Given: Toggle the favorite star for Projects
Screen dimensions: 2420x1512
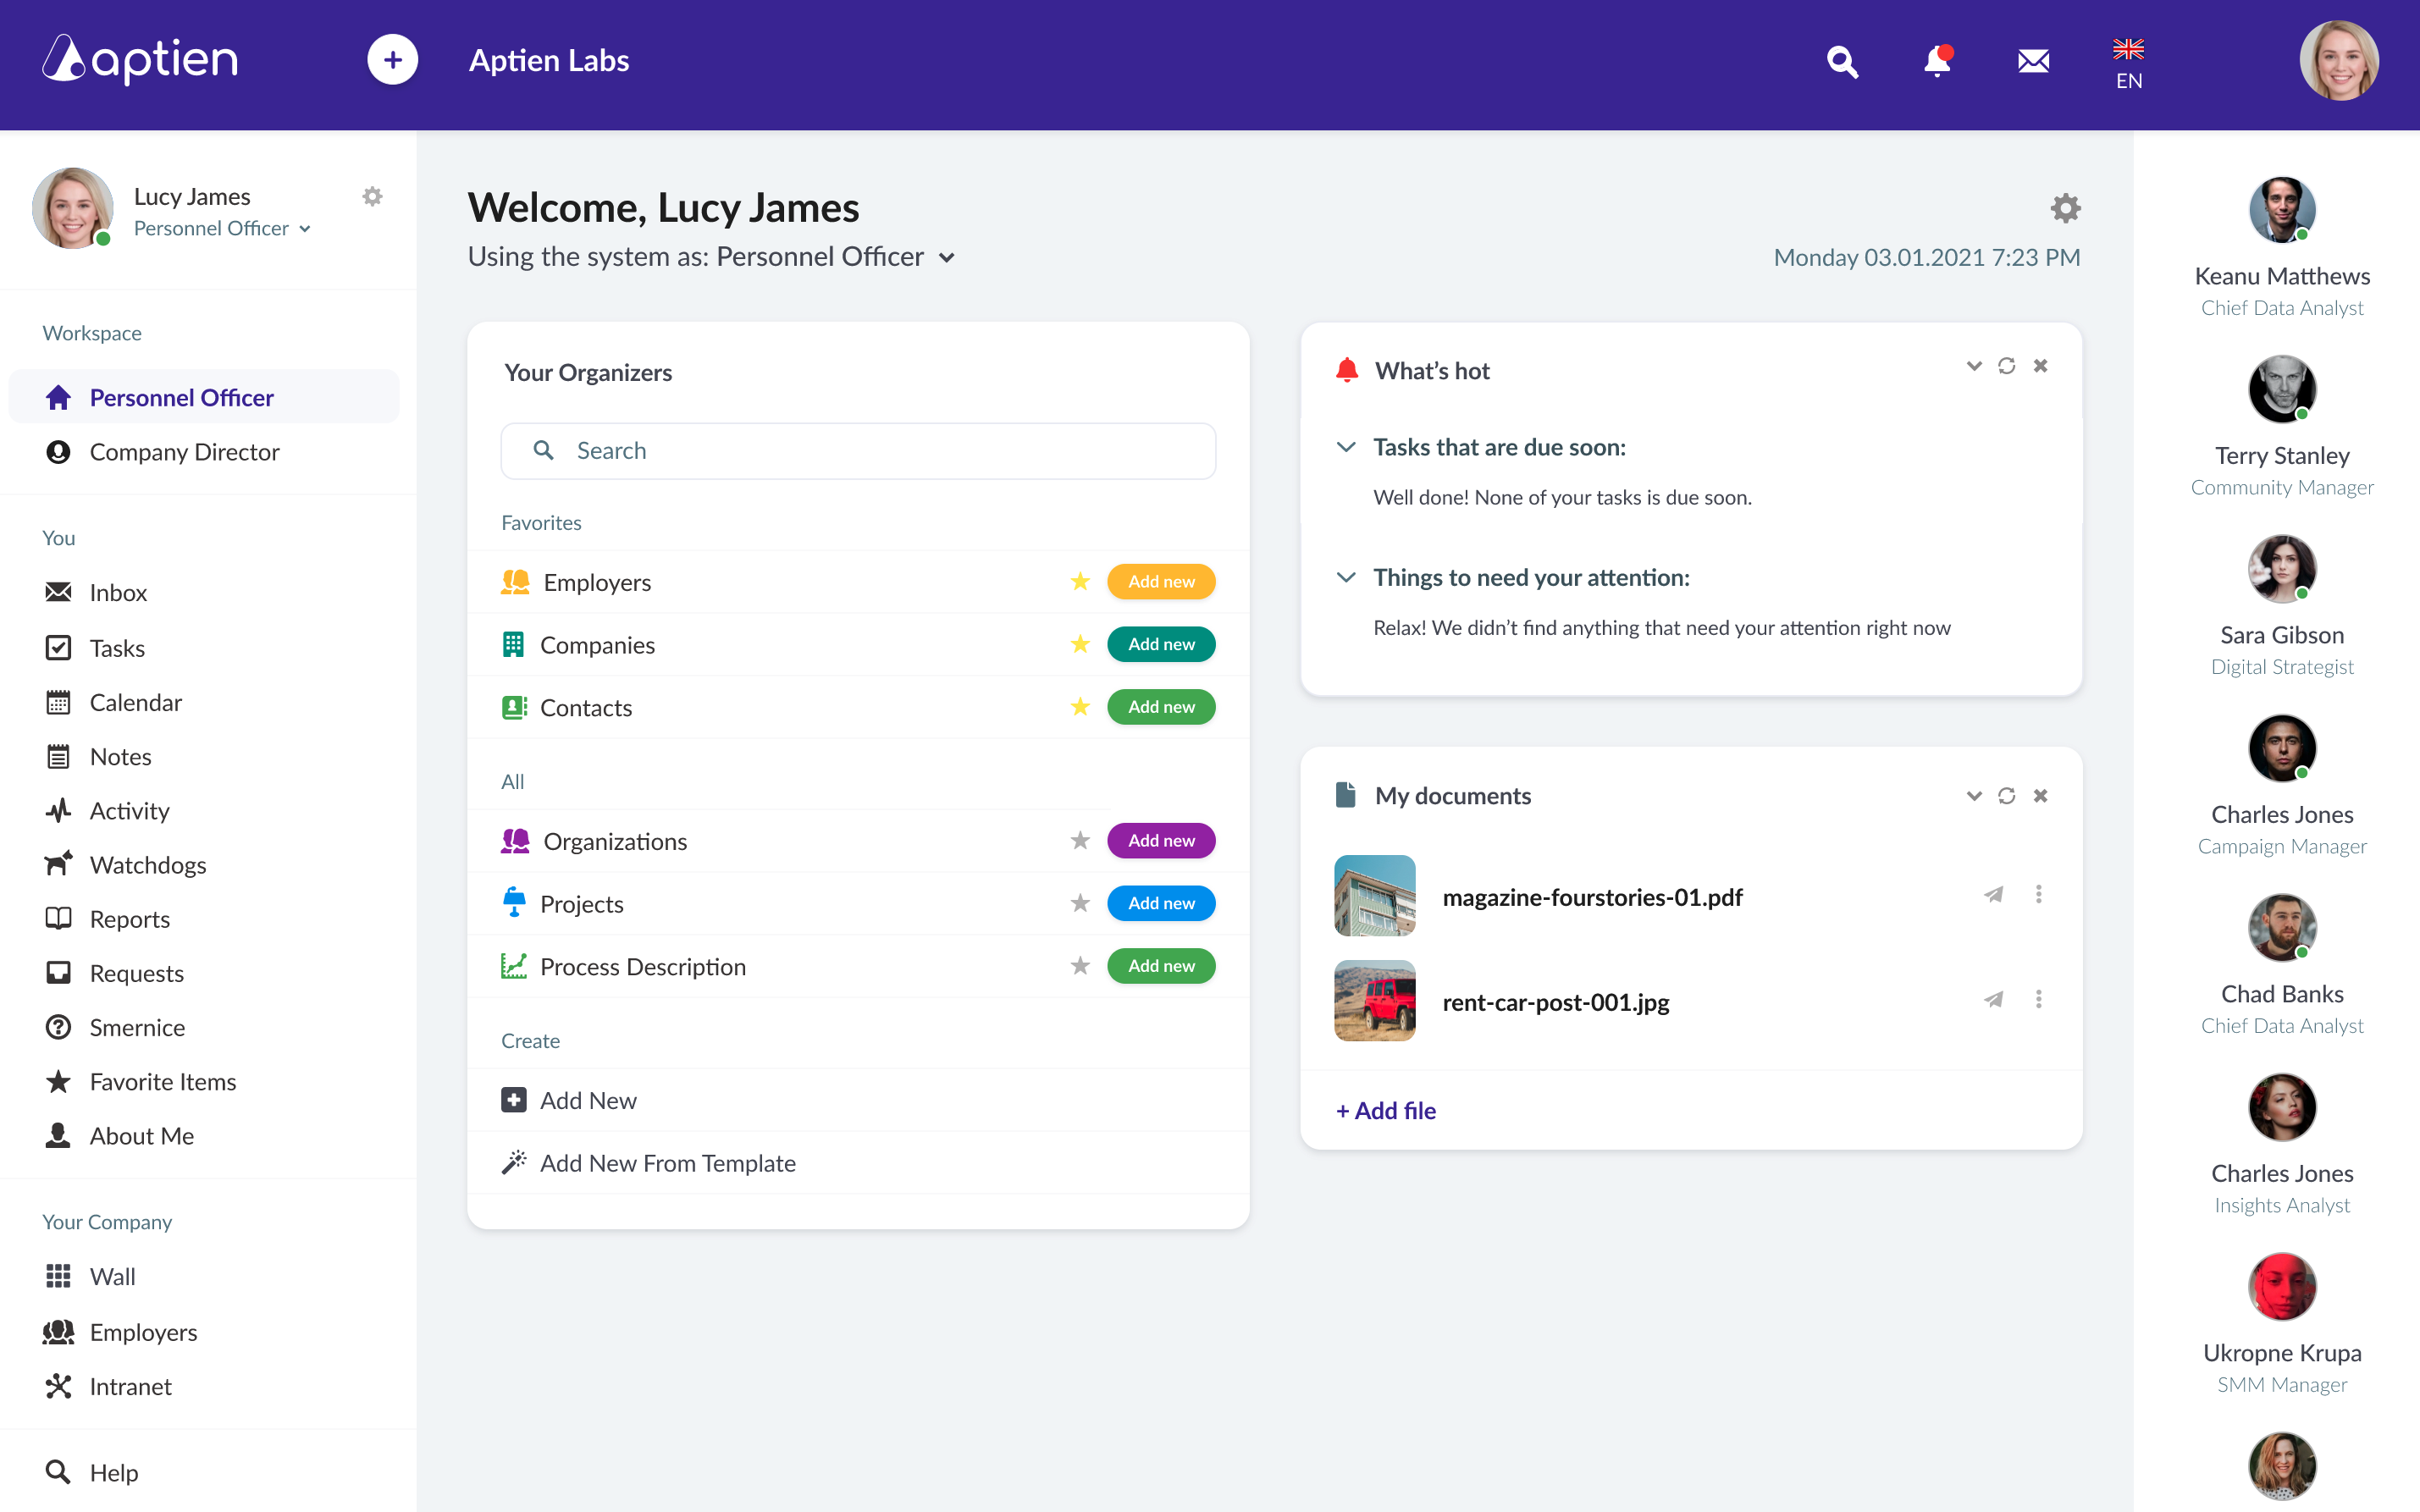Looking at the screenshot, I should (x=1080, y=902).
